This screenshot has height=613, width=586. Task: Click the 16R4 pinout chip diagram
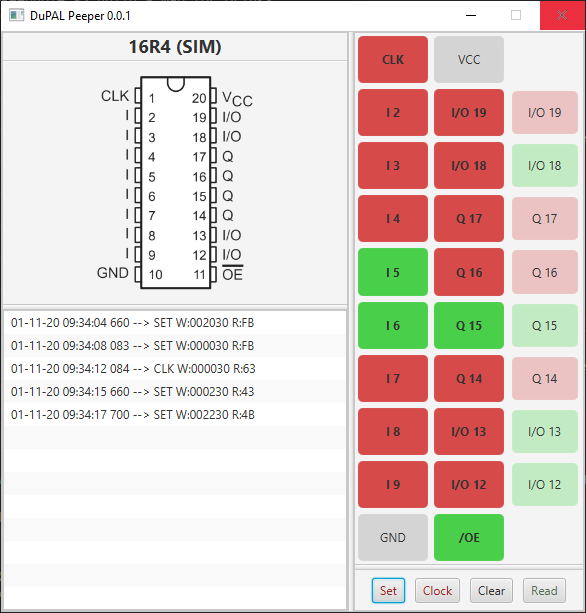[x=175, y=183]
